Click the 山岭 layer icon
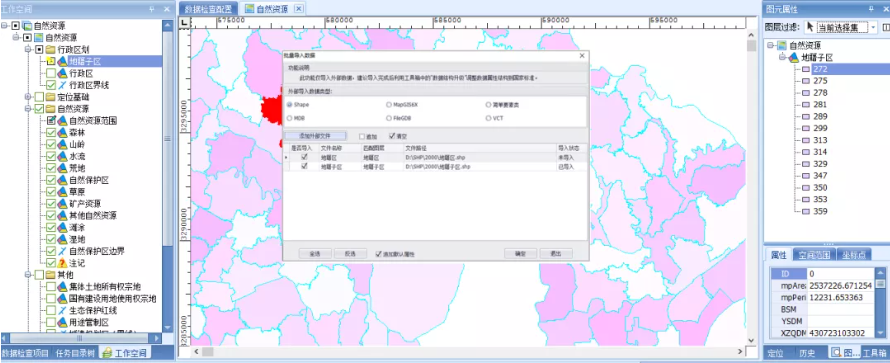This screenshot has height=363, width=890. (62, 145)
